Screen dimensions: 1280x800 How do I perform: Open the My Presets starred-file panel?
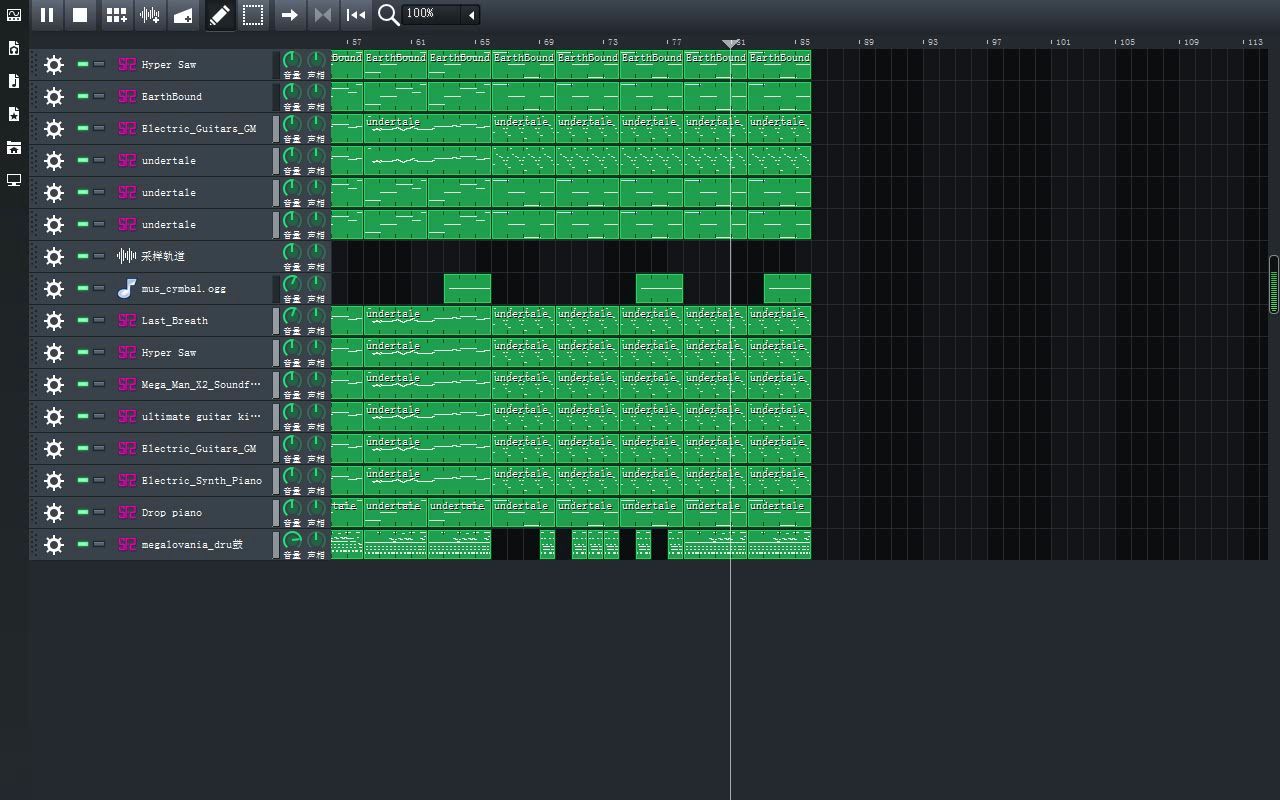[14, 114]
